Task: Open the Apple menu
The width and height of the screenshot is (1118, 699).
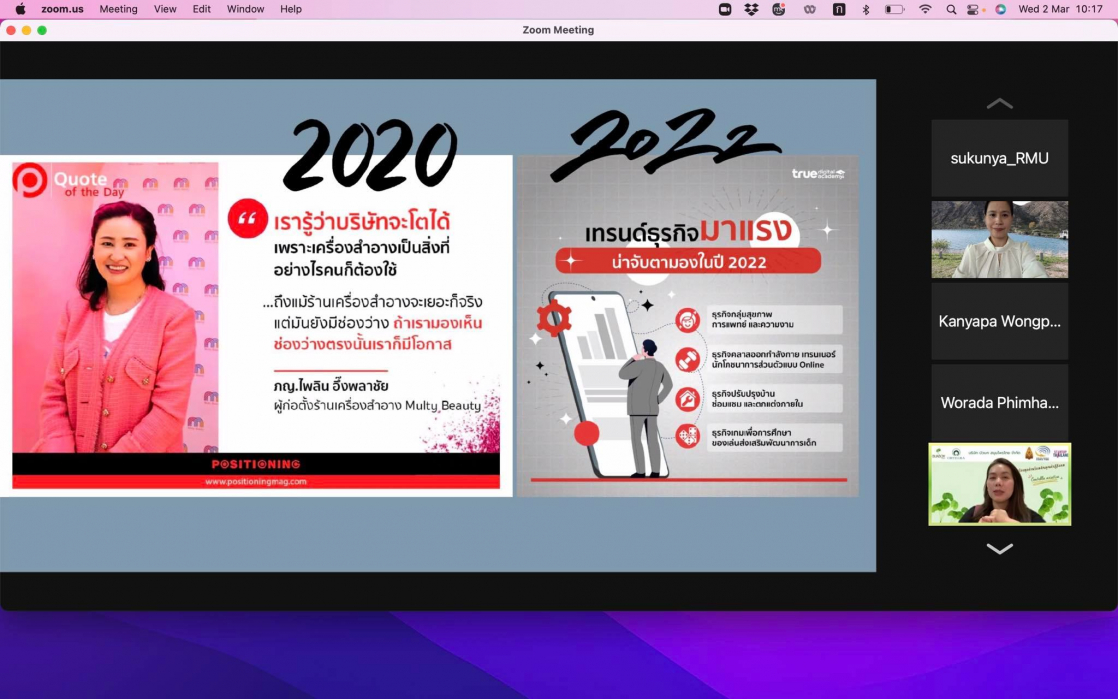Action: point(20,9)
